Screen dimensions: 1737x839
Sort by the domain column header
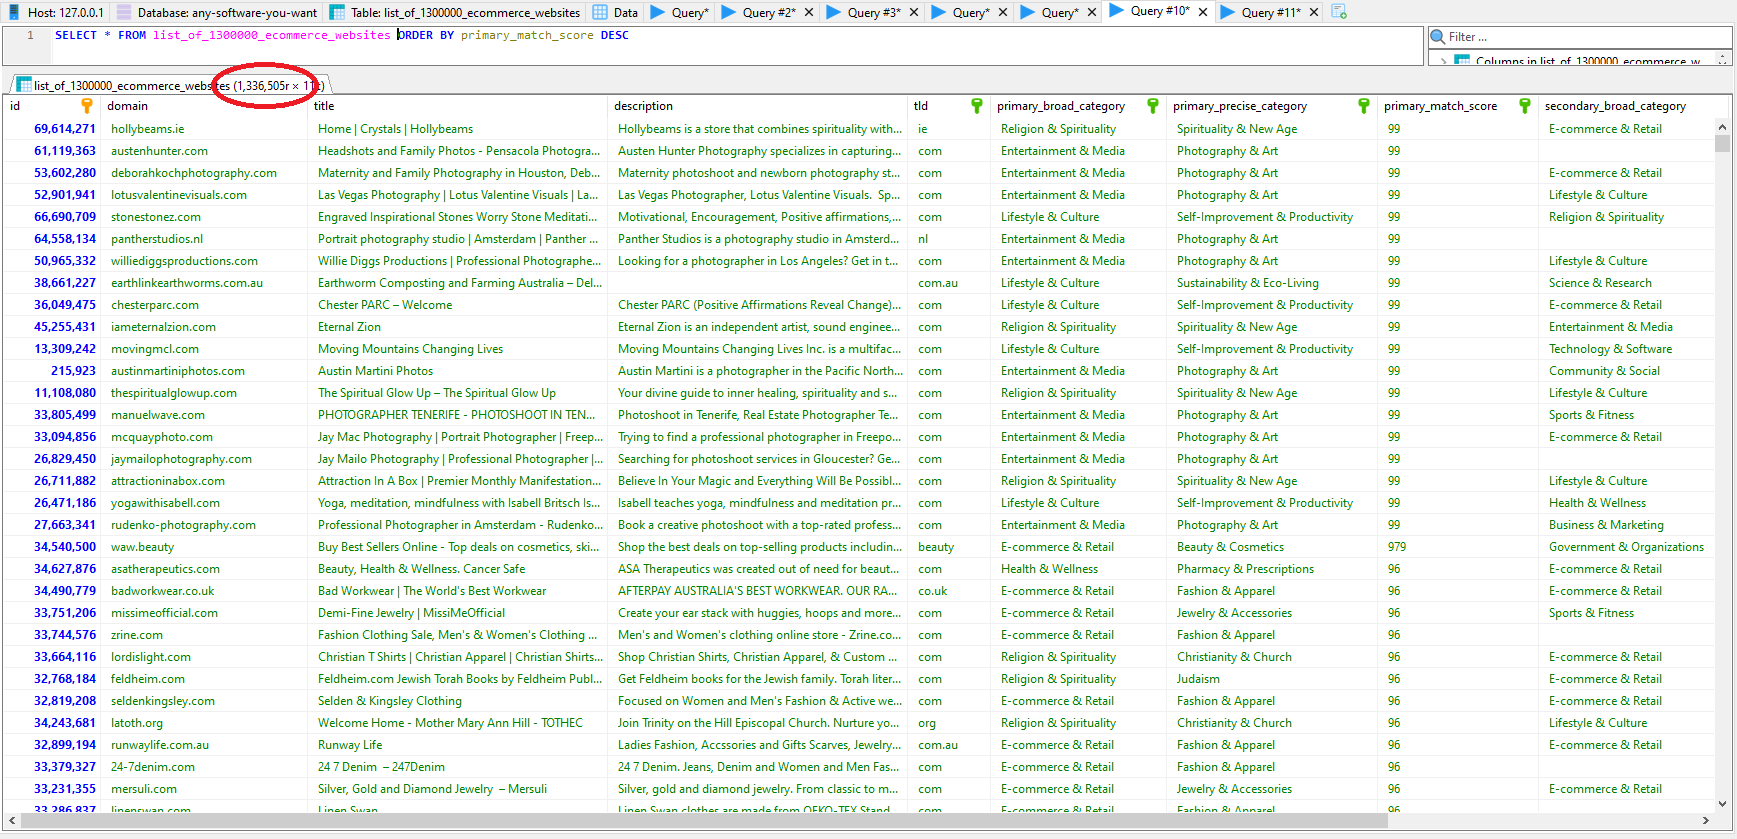pyautogui.click(x=204, y=106)
